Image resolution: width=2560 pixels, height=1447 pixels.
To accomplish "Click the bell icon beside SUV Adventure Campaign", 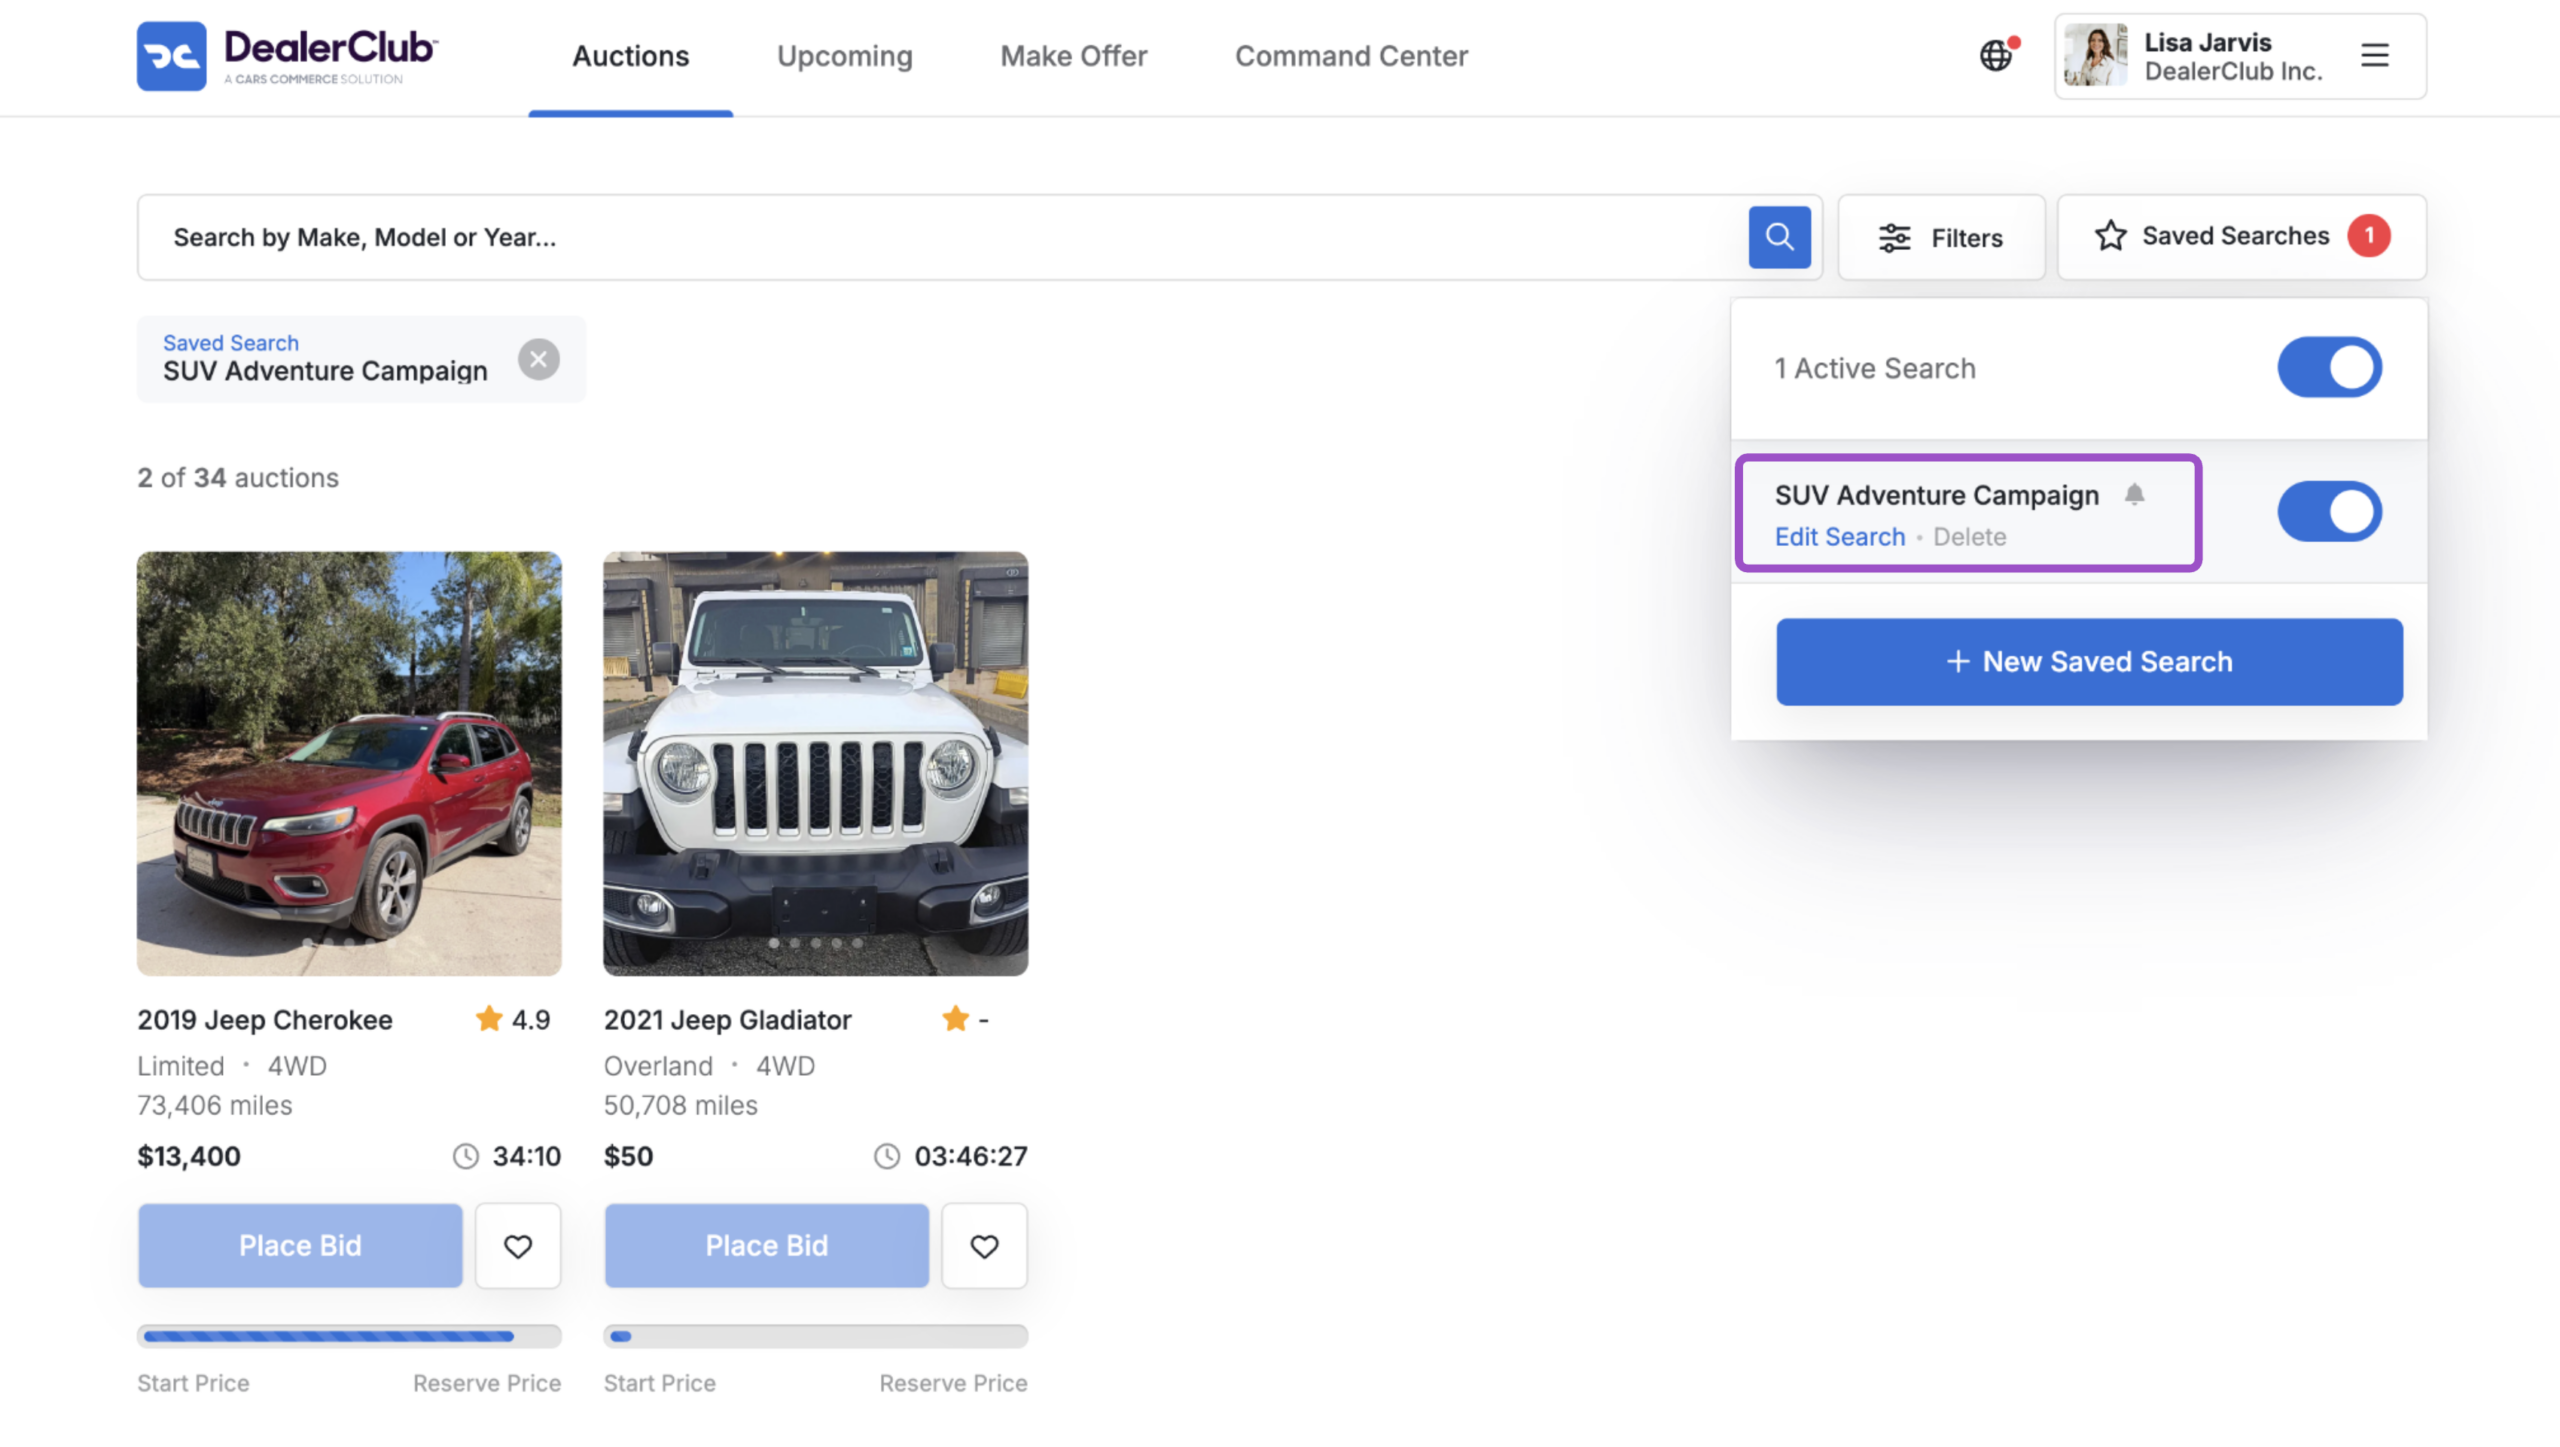I will (x=2134, y=494).
